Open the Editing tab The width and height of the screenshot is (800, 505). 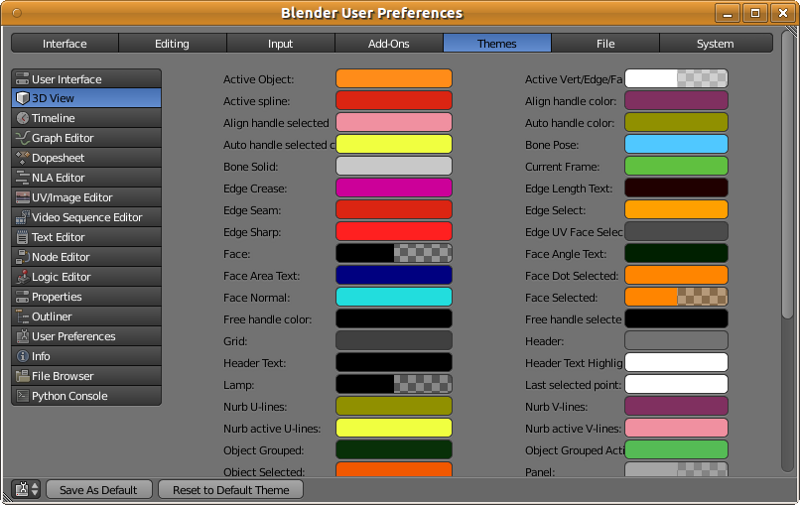[172, 43]
